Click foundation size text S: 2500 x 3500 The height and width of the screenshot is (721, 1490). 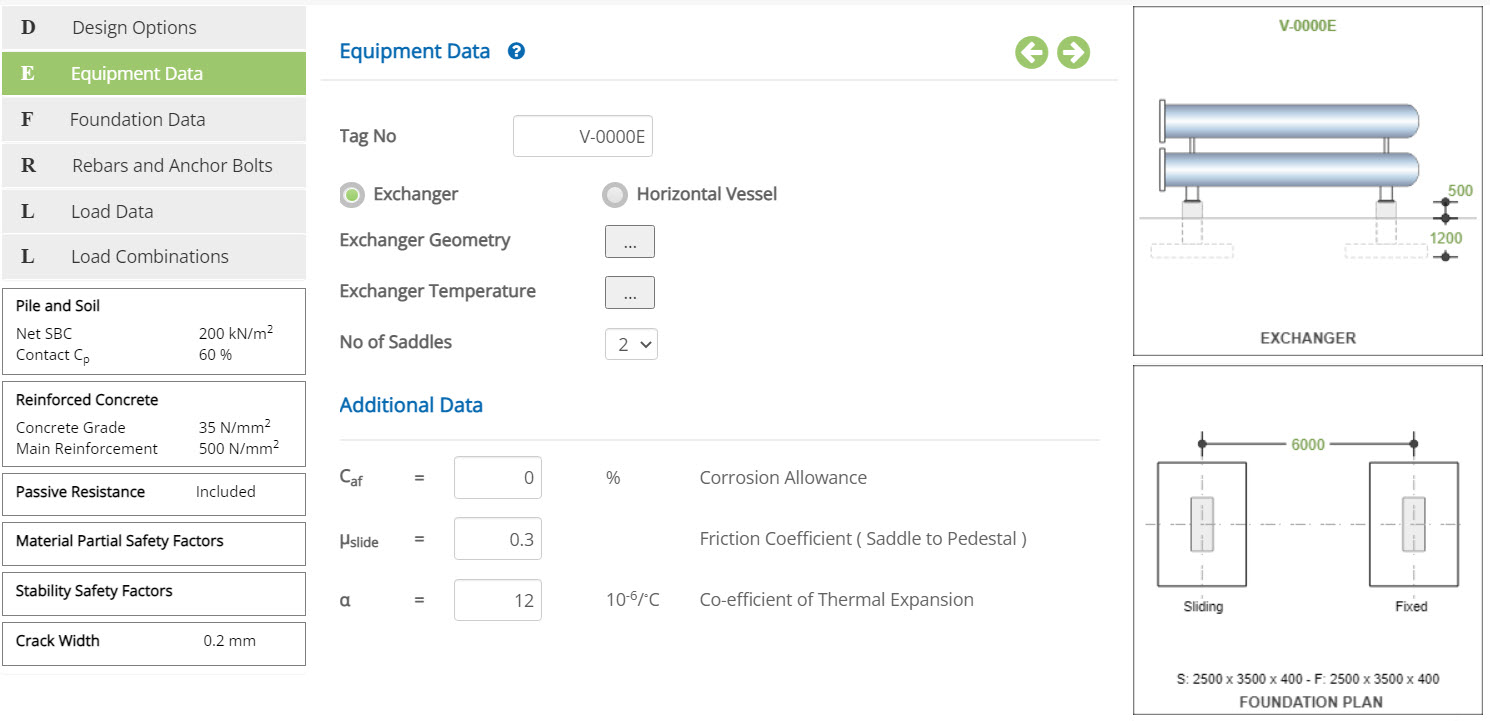click(1308, 679)
